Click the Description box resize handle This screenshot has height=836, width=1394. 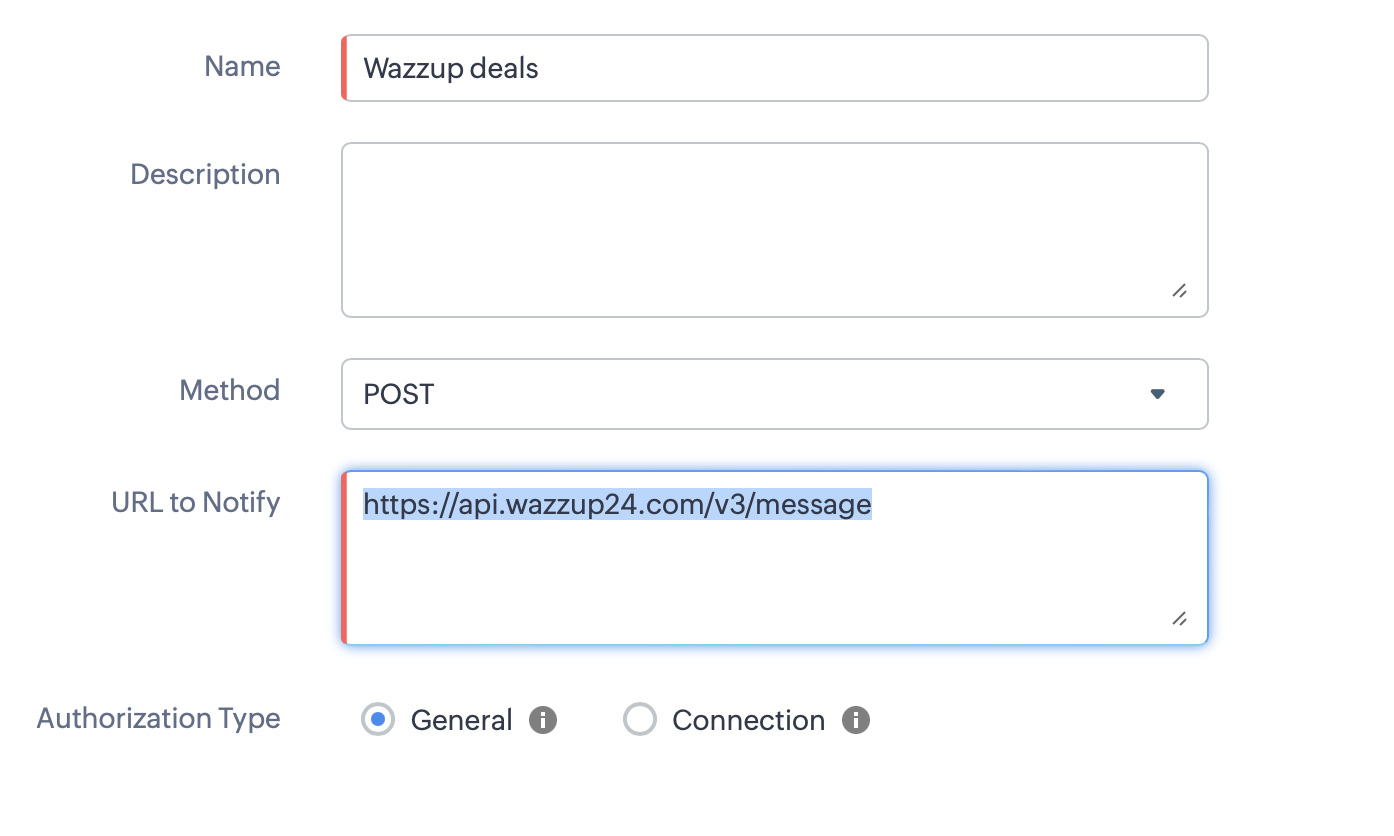(1179, 291)
